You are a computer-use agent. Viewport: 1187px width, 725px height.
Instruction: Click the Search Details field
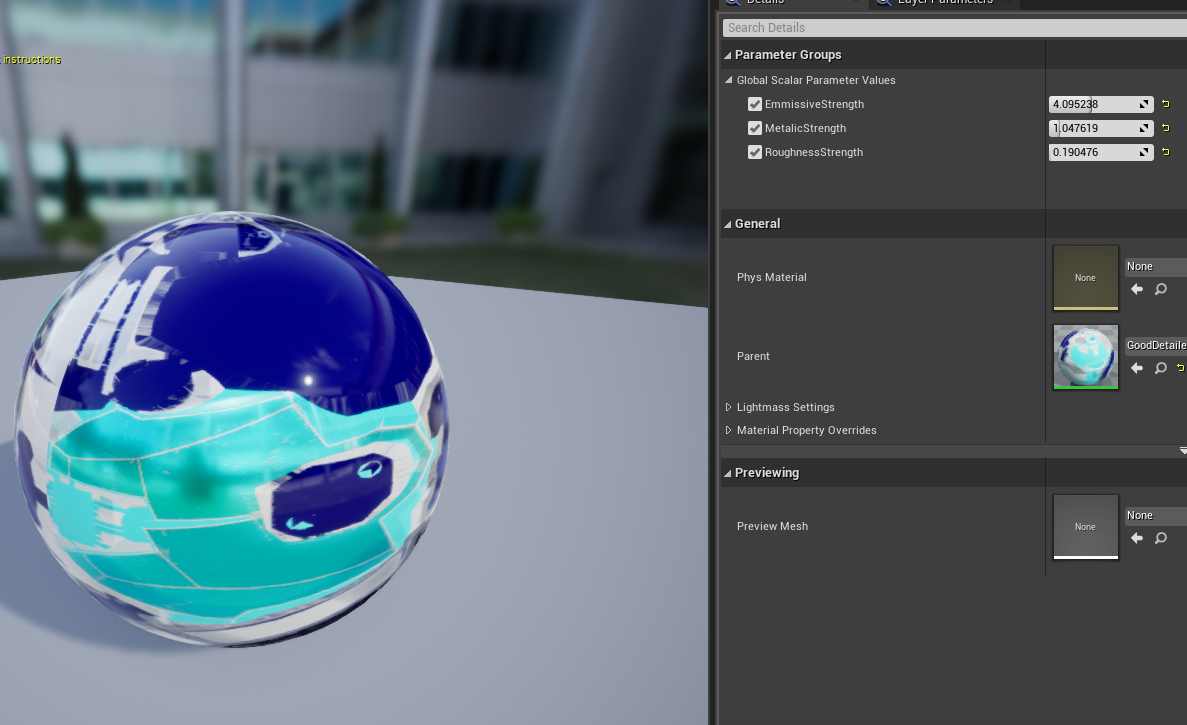point(955,28)
